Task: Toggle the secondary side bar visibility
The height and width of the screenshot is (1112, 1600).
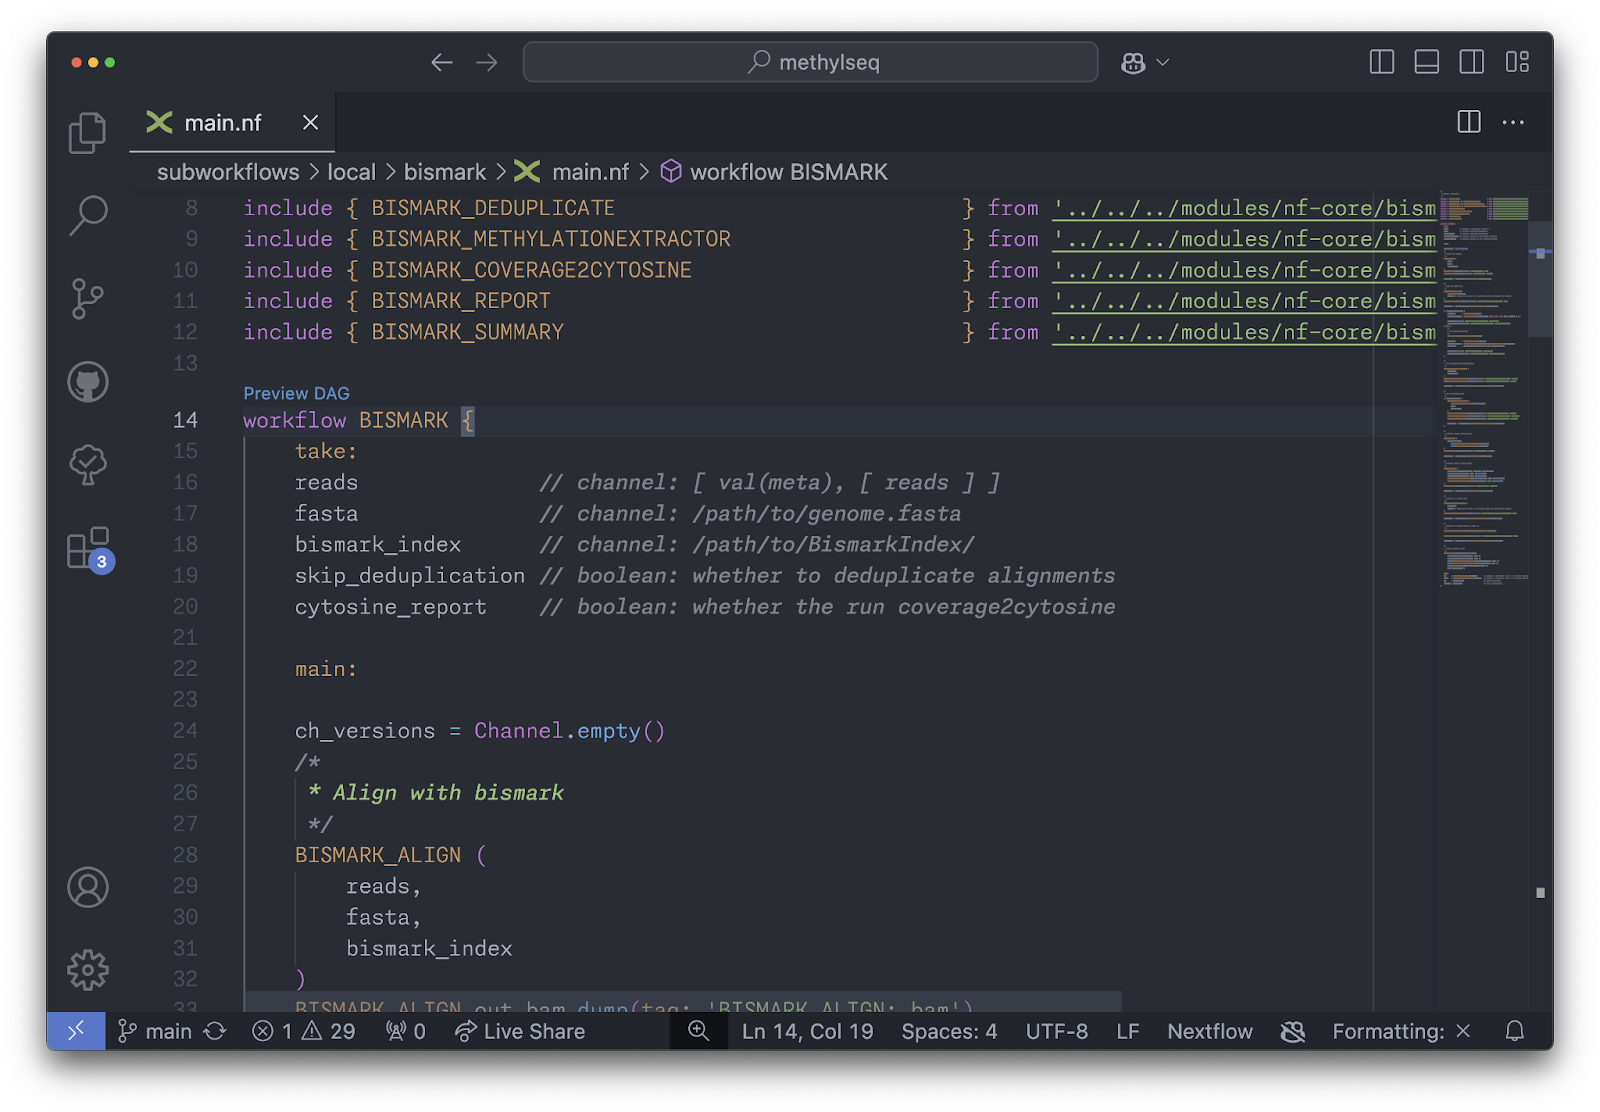Action: 1471,62
